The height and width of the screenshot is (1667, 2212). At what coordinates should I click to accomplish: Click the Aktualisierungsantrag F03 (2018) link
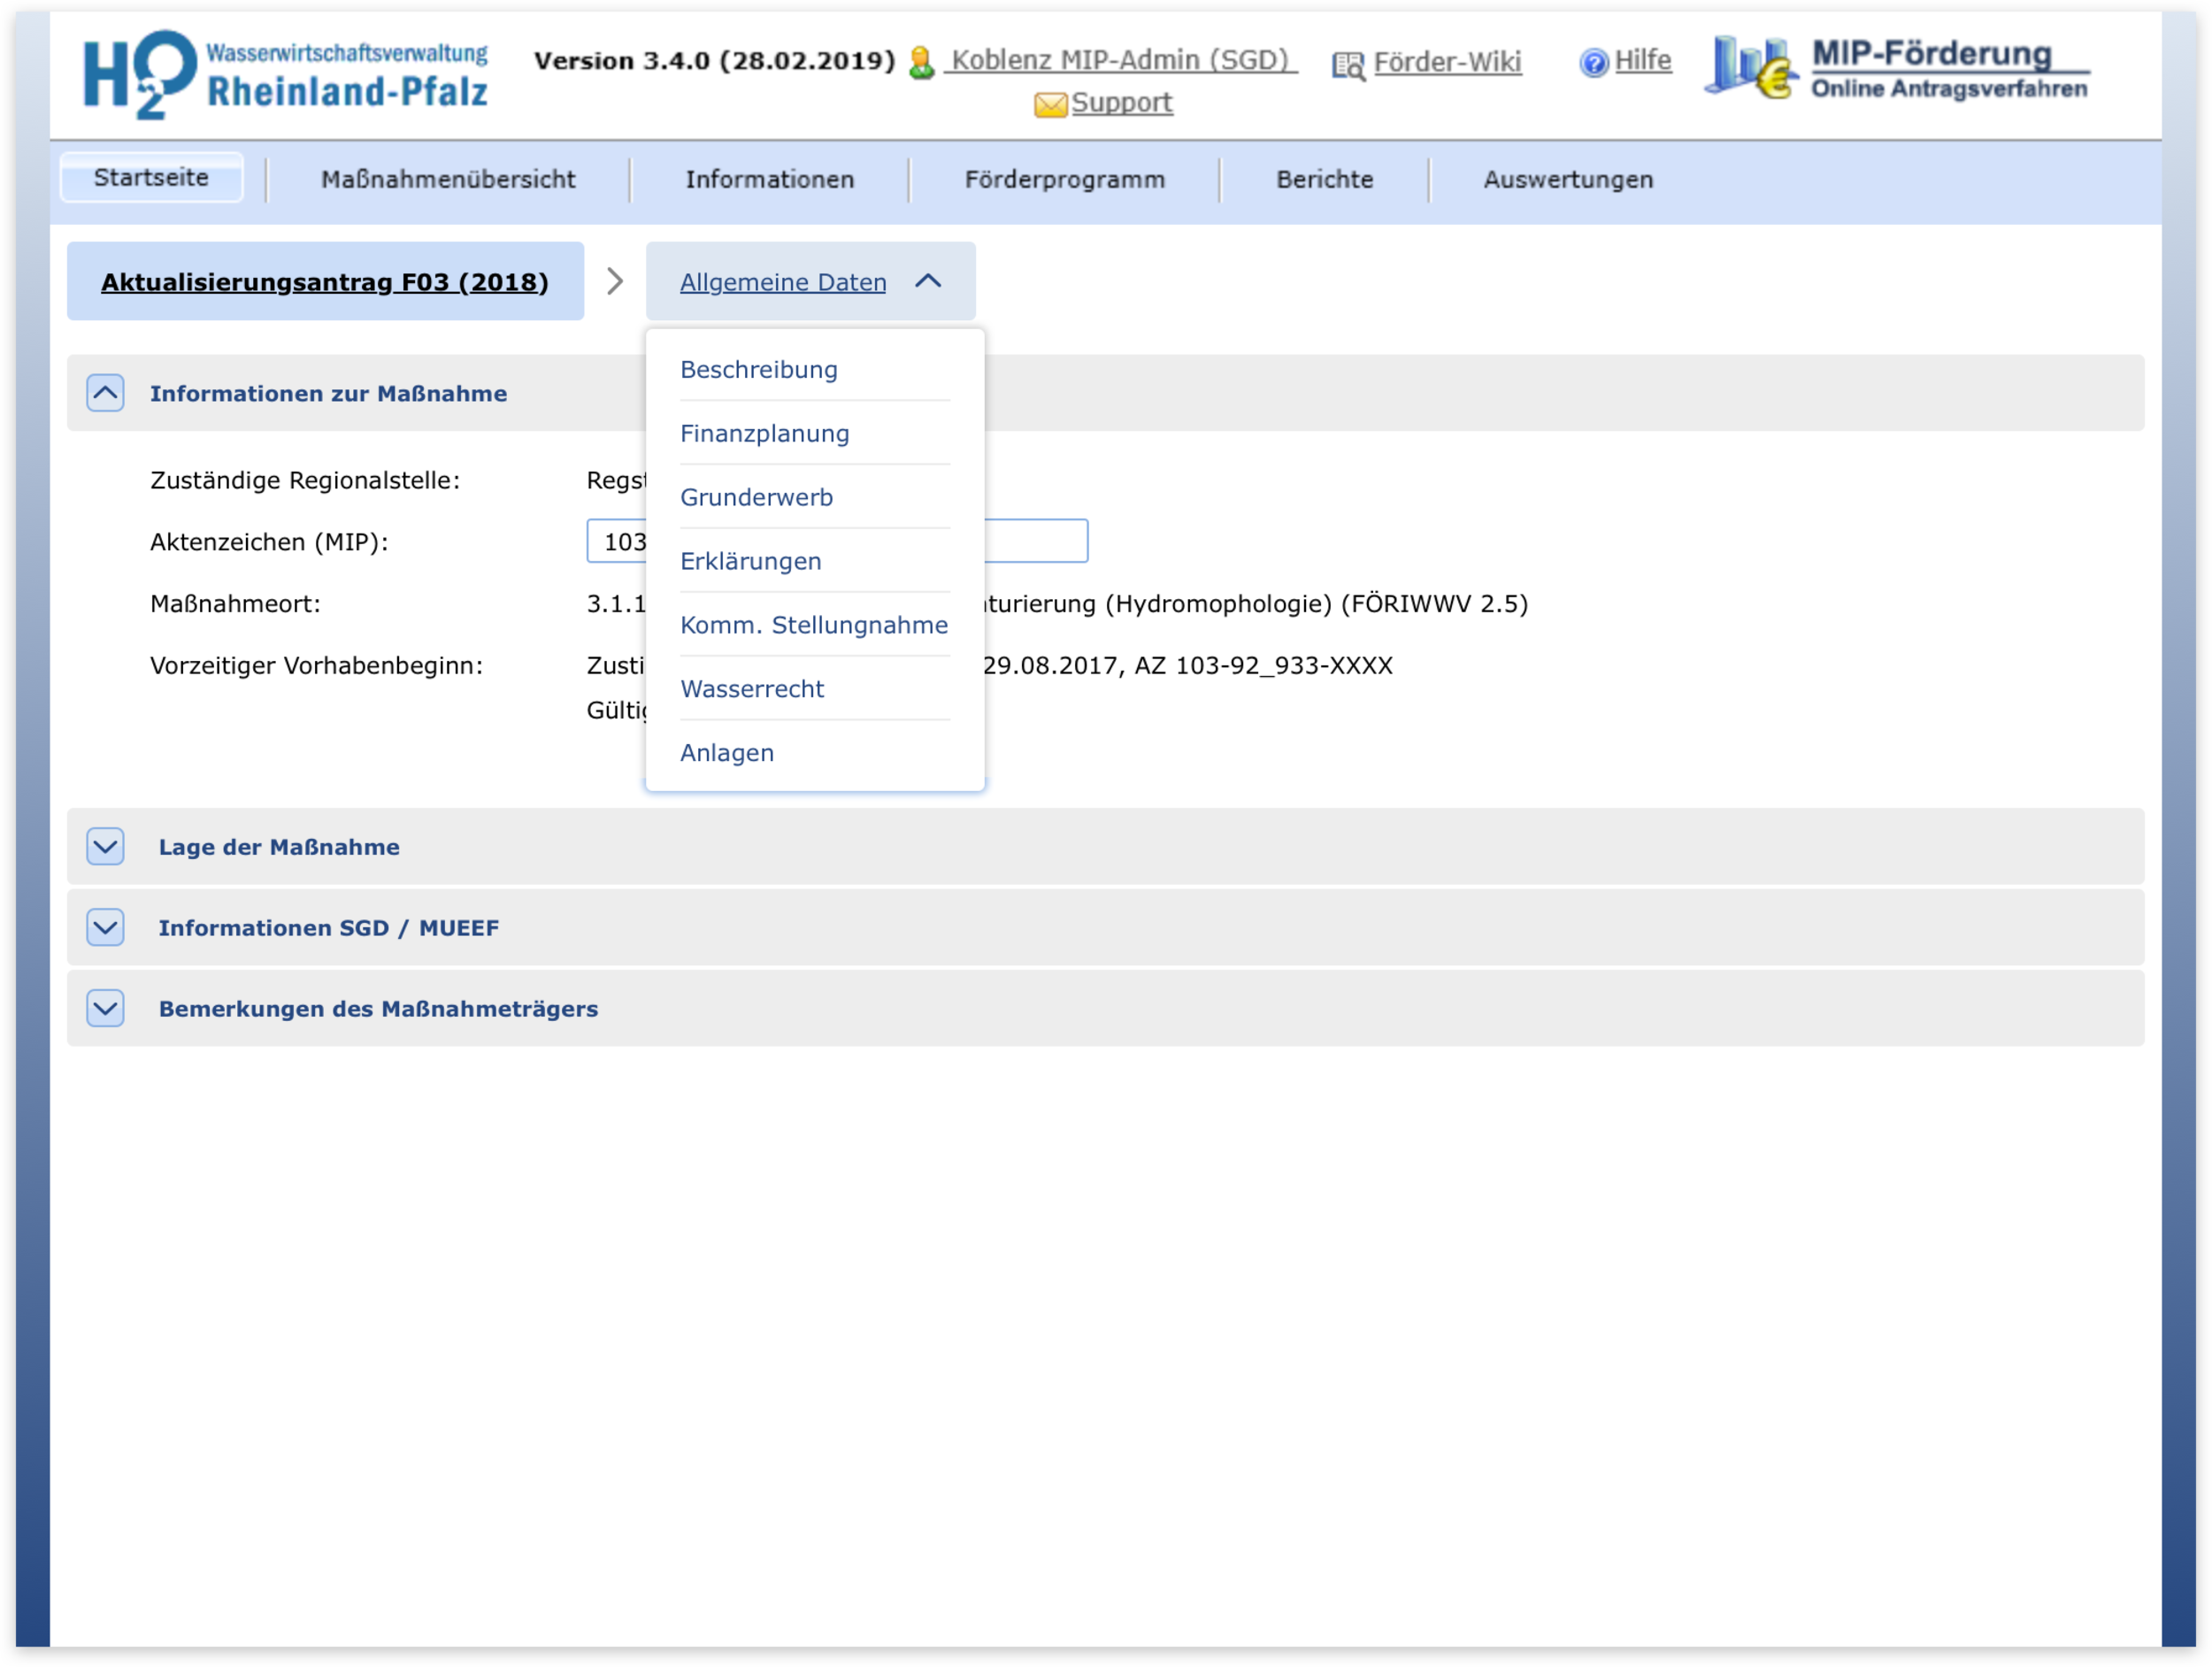[x=324, y=282]
